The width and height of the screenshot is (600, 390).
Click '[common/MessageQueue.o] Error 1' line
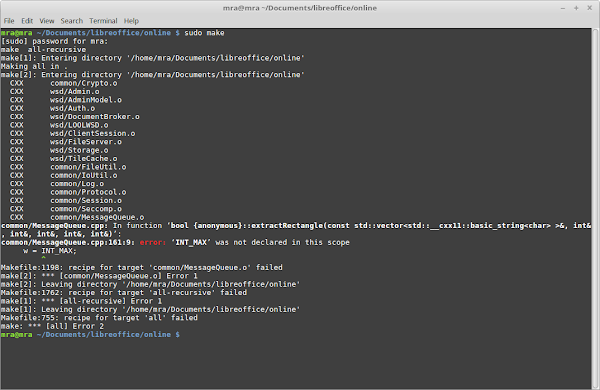(x=99, y=276)
